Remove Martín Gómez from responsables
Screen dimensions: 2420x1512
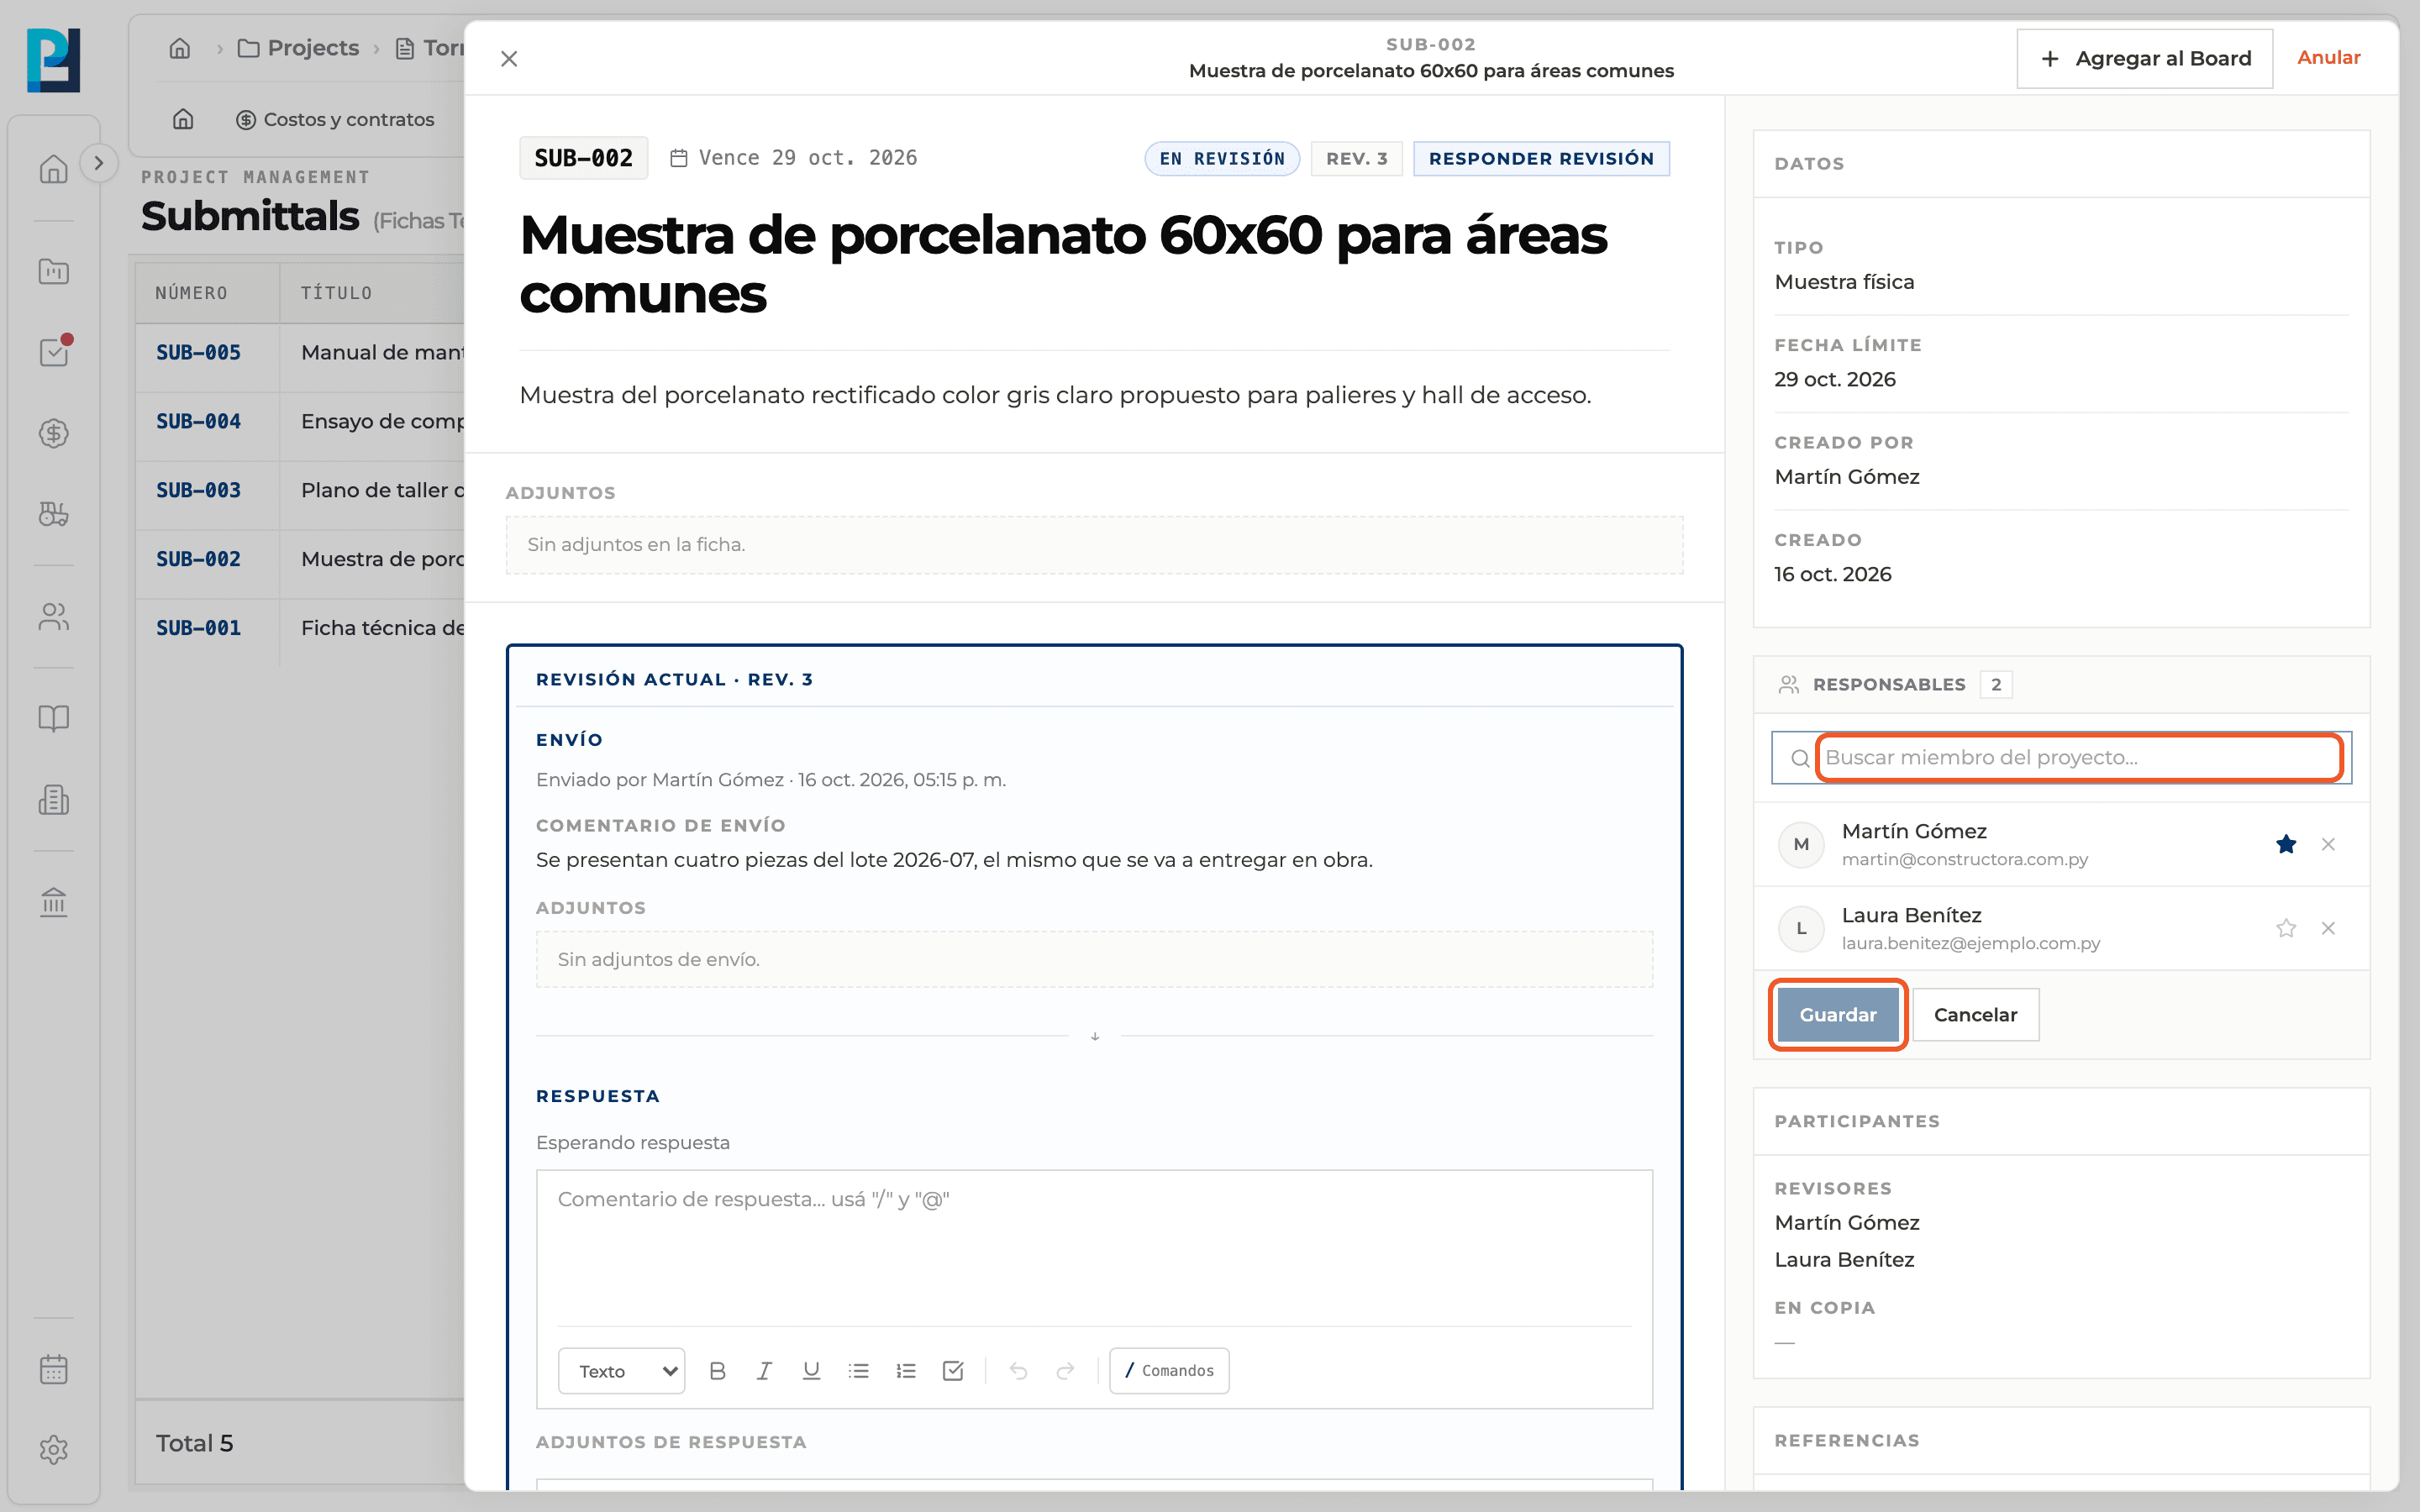tap(2328, 844)
